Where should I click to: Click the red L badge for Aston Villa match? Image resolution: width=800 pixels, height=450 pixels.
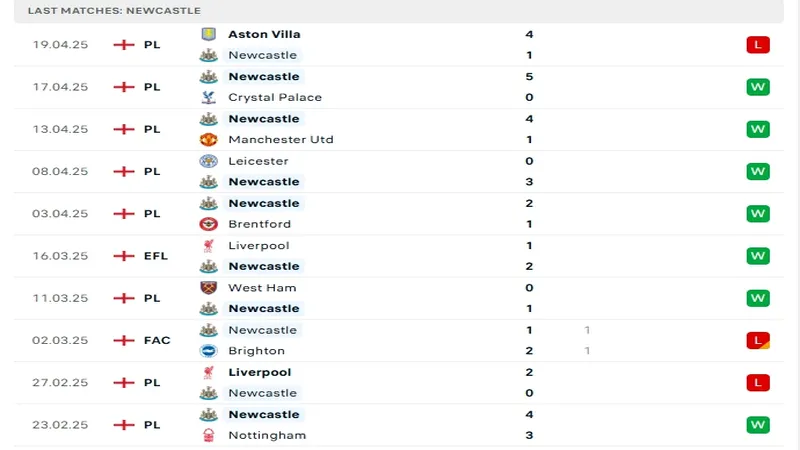click(x=757, y=45)
